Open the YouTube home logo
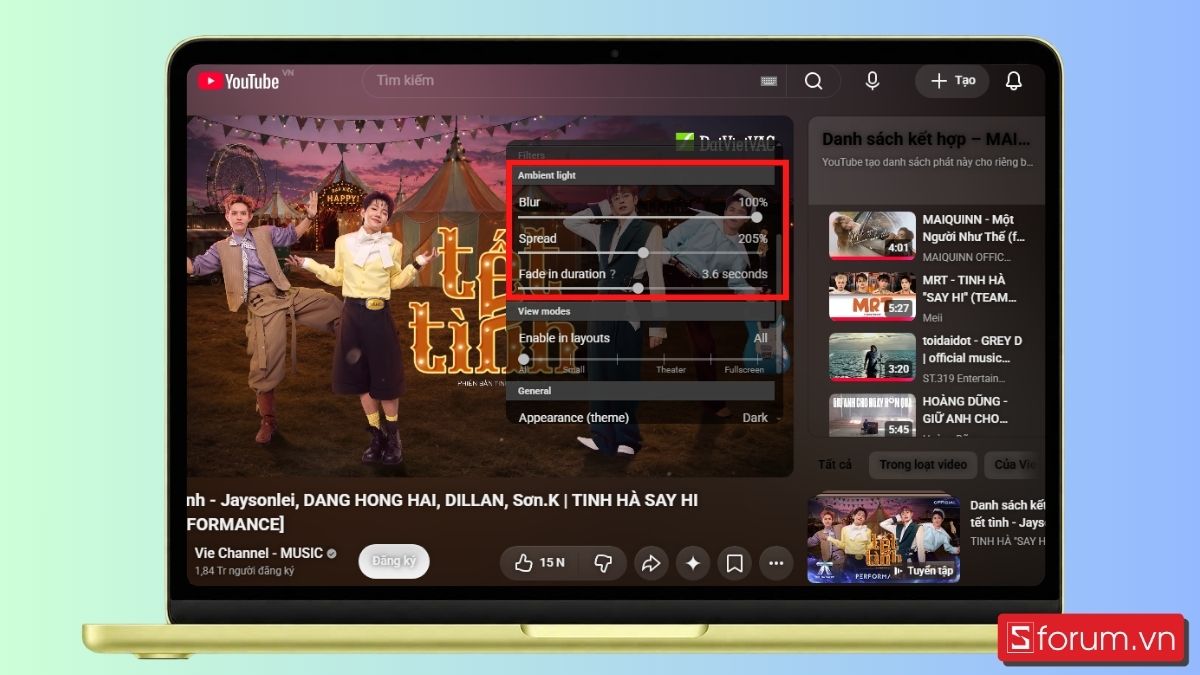 coord(238,81)
